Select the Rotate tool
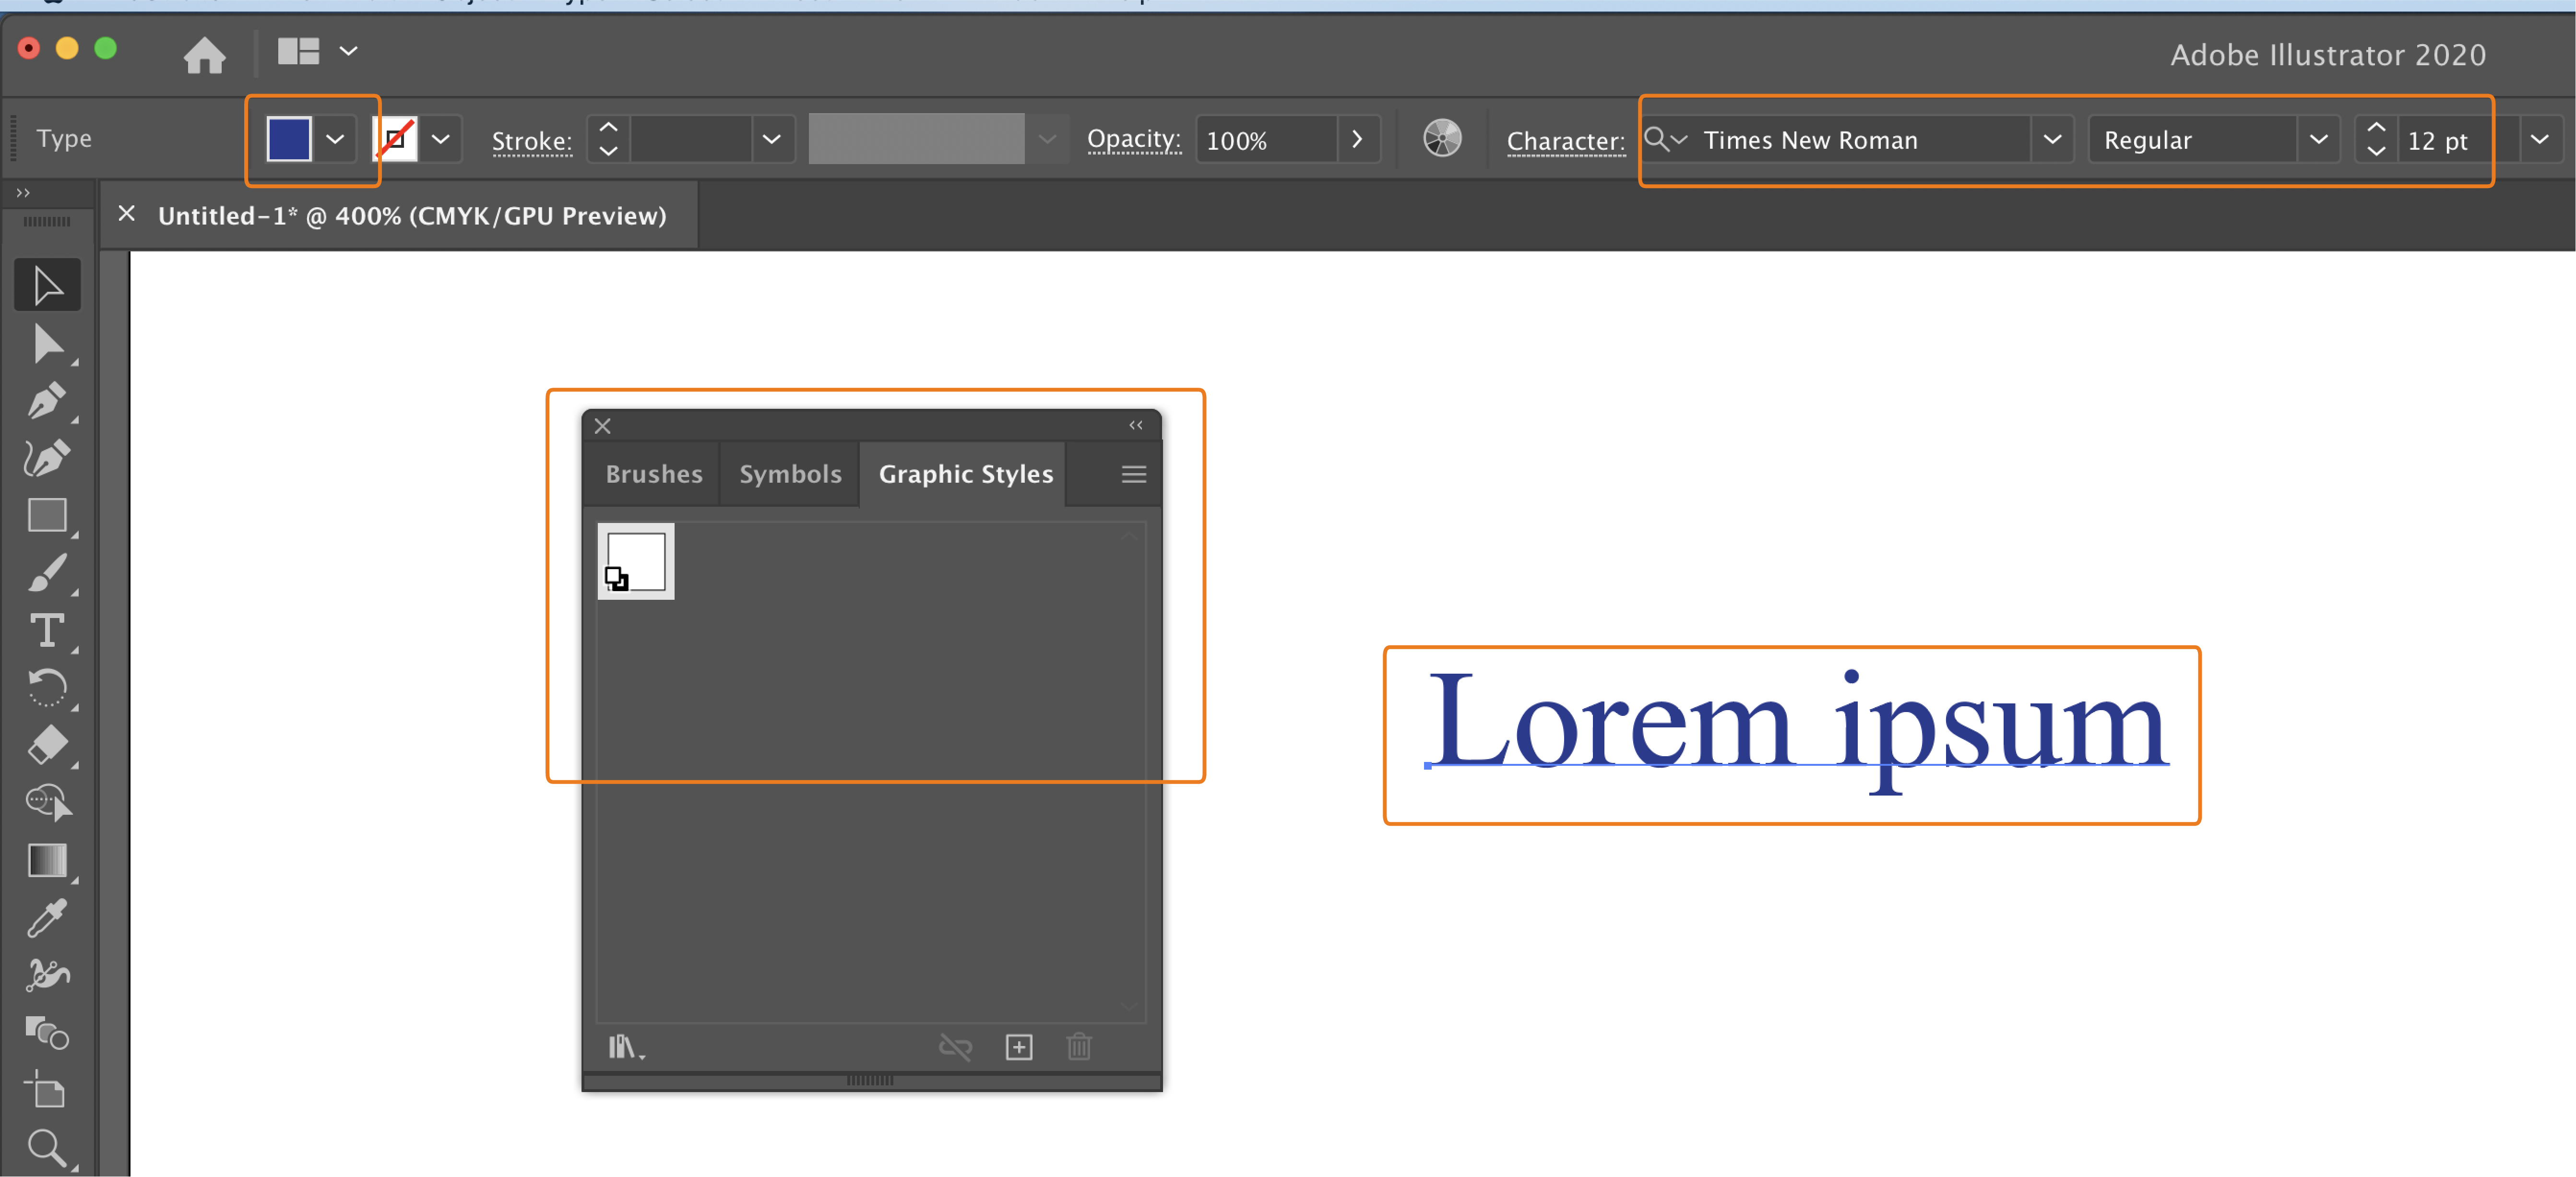 (47, 688)
